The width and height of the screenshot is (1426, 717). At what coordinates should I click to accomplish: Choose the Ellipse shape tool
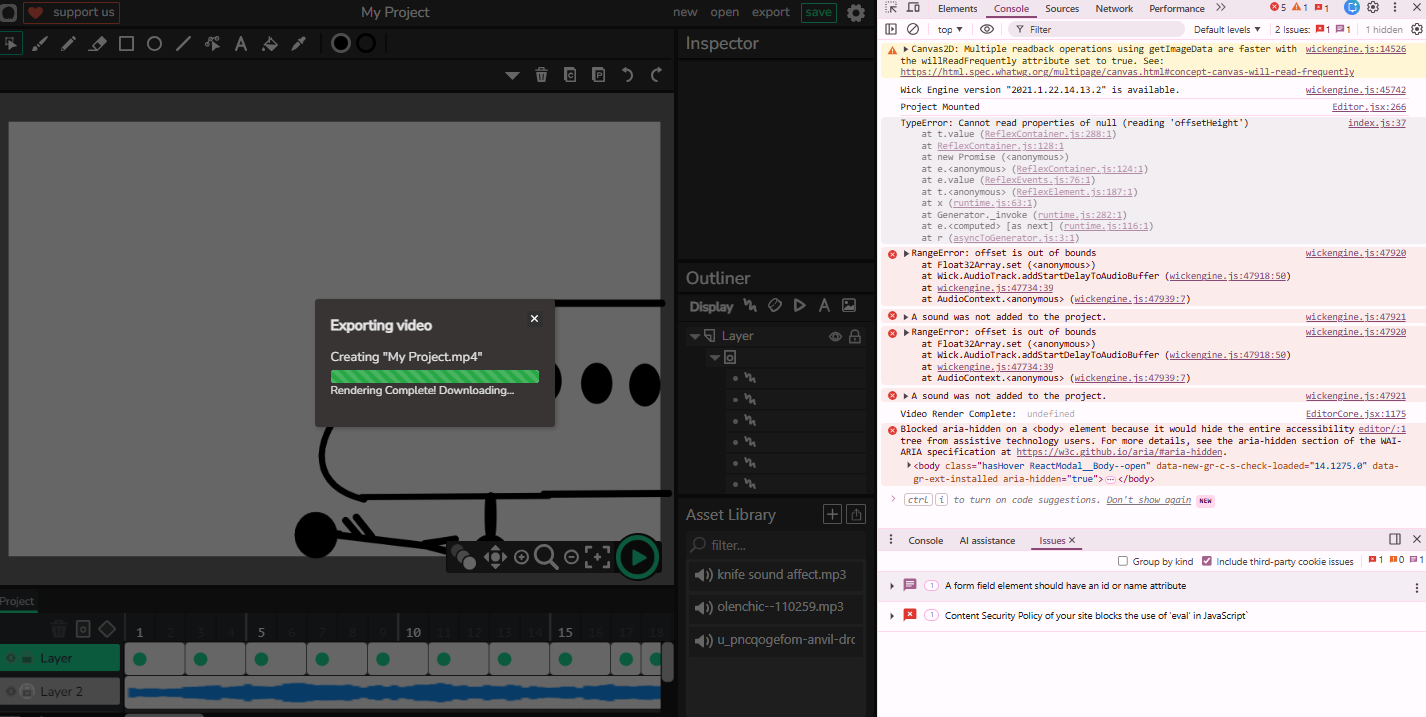[x=155, y=44]
